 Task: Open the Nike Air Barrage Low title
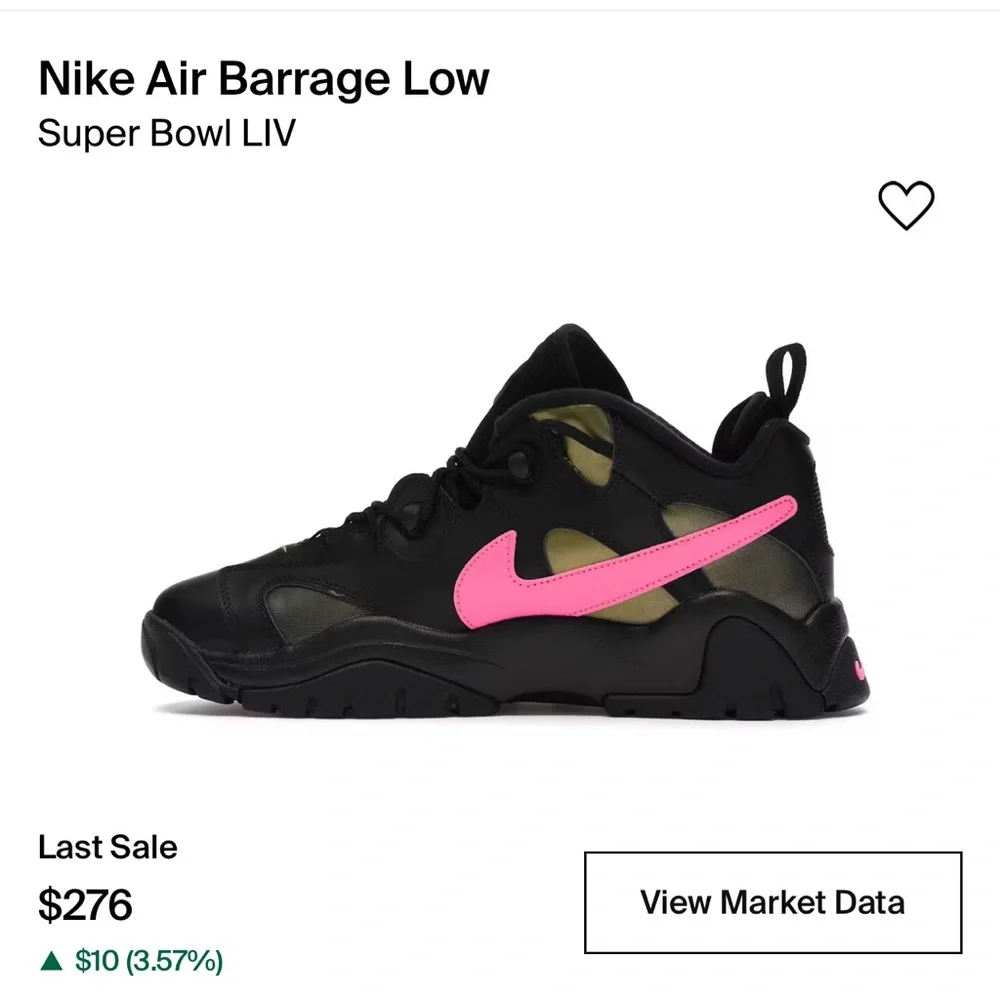[263, 79]
